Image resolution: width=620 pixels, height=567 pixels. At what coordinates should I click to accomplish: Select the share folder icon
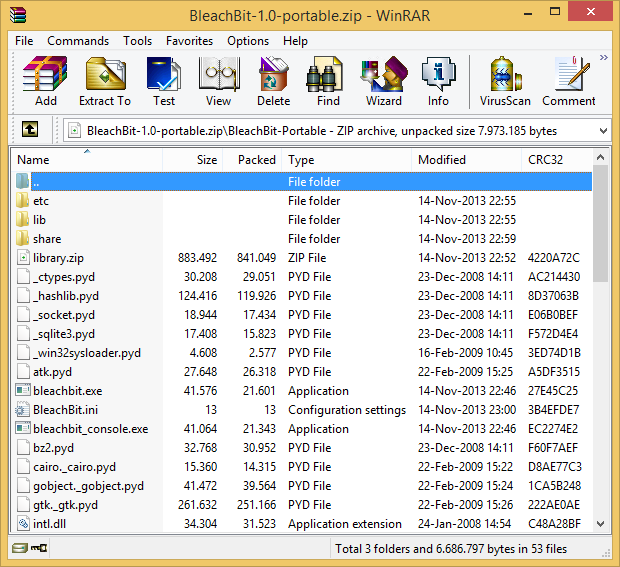click(23, 238)
